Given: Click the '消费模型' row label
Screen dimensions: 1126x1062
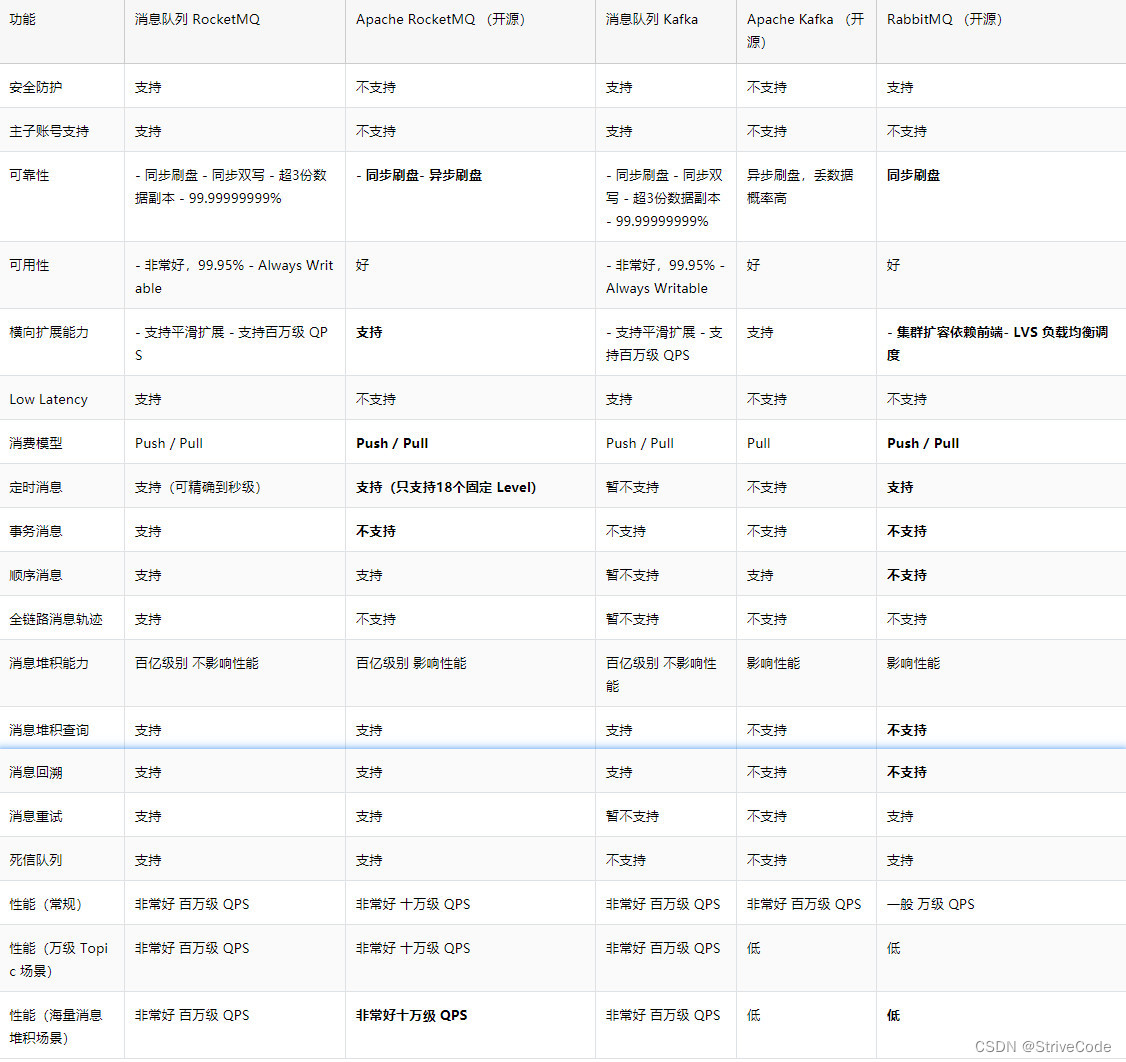Looking at the screenshot, I should coord(36,443).
